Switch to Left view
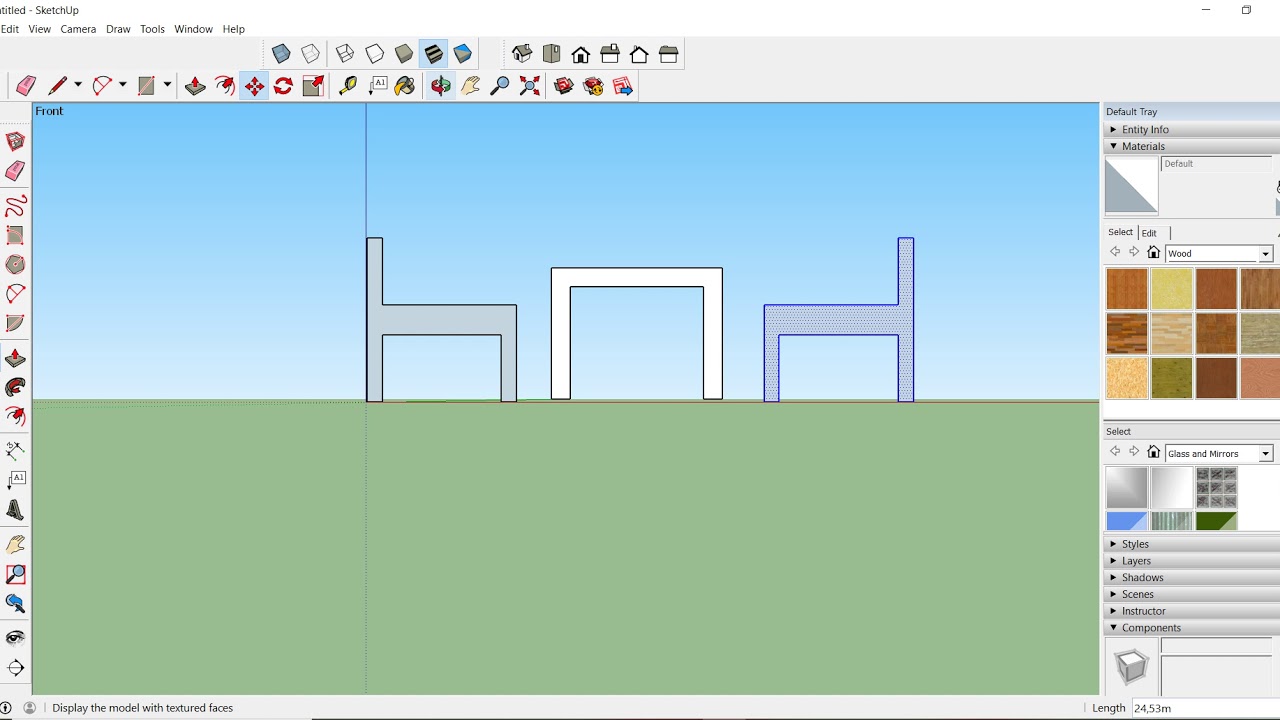Viewport: 1280px width, 720px height. 668,54
